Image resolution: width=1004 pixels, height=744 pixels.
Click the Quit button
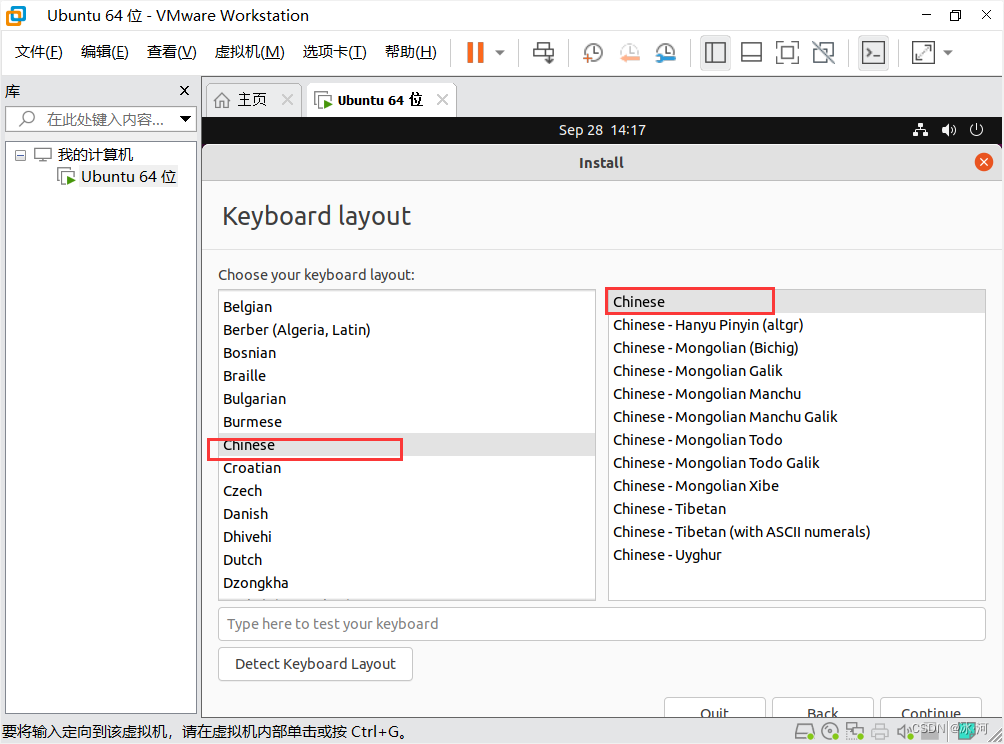[x=715, y=709]
